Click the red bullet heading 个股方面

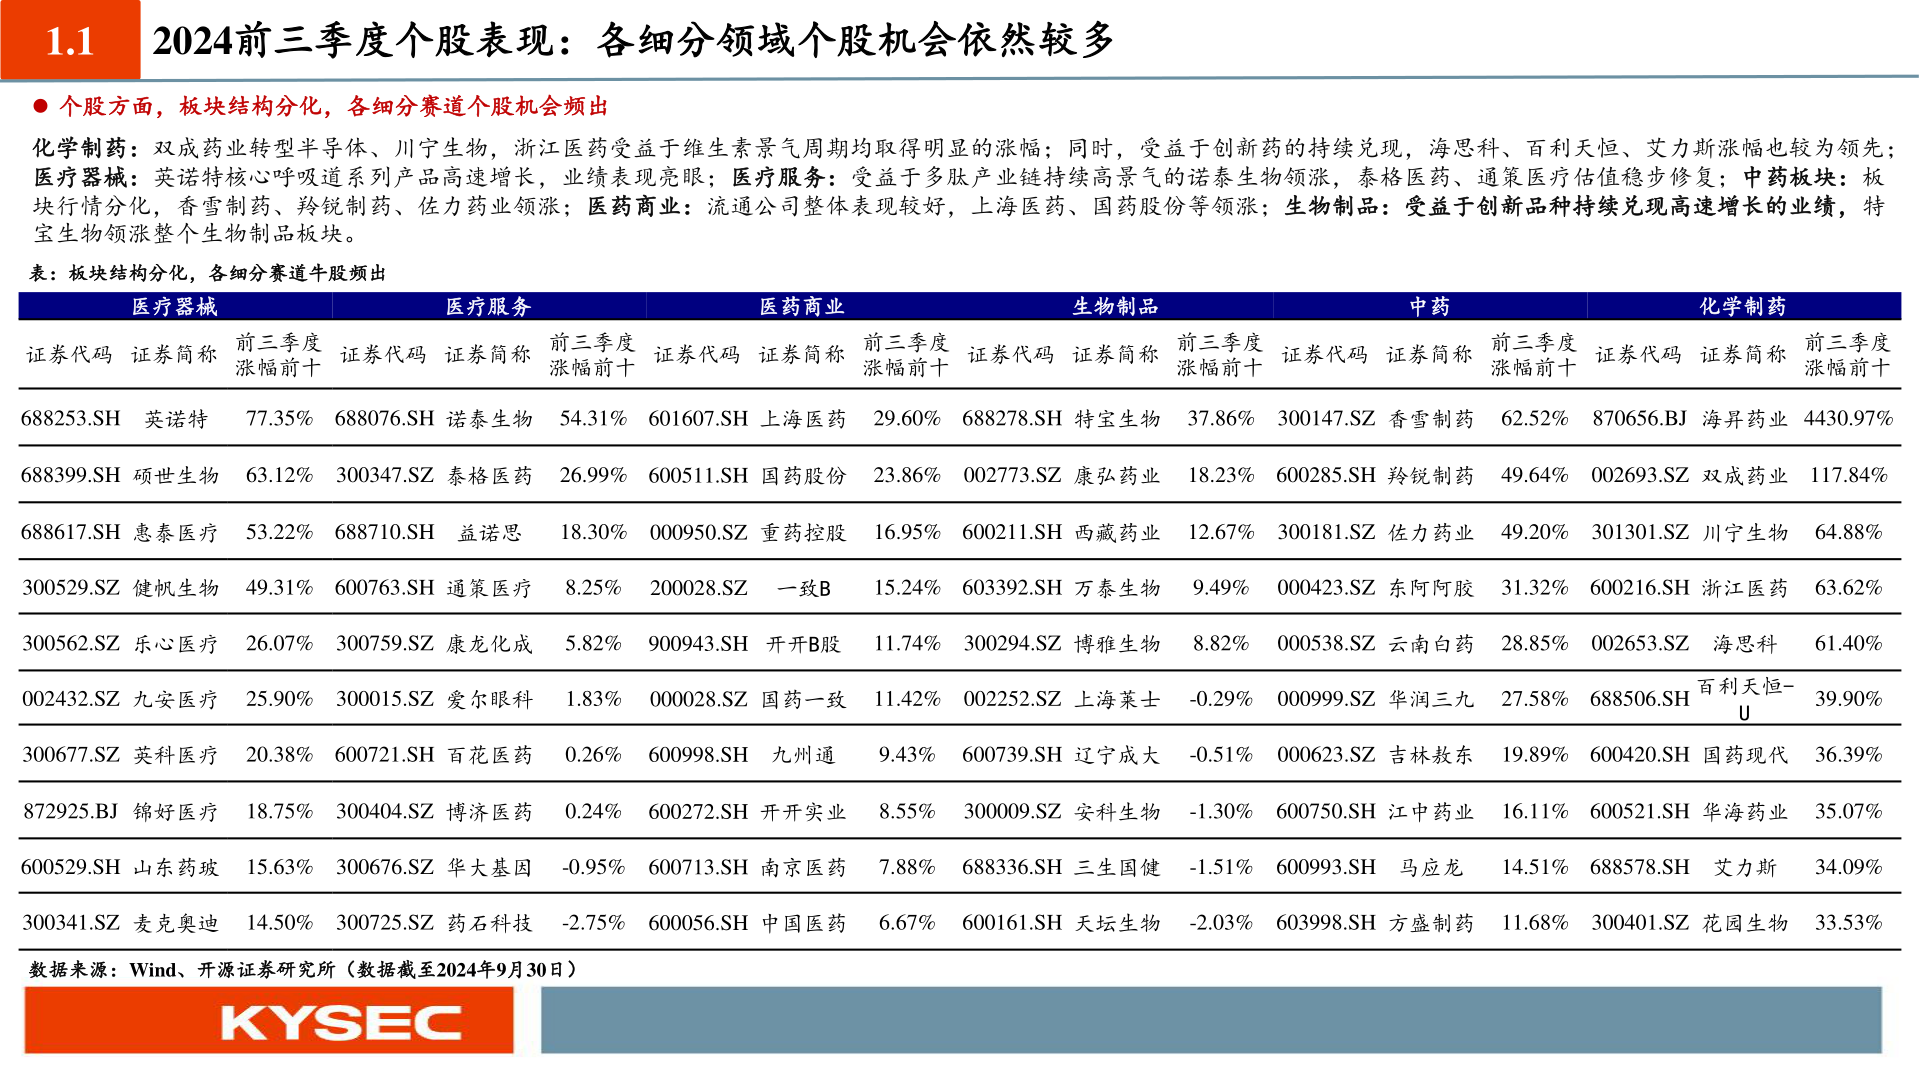pos(333,107)
